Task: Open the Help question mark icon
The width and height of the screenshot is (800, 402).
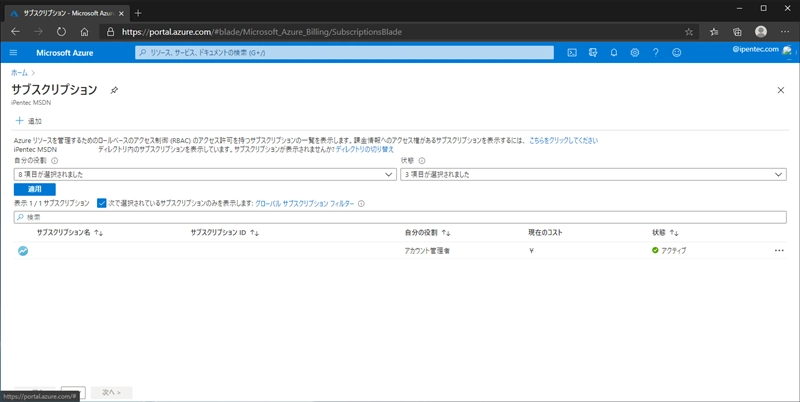Action: pyautogui.click(x=656, y=53)
